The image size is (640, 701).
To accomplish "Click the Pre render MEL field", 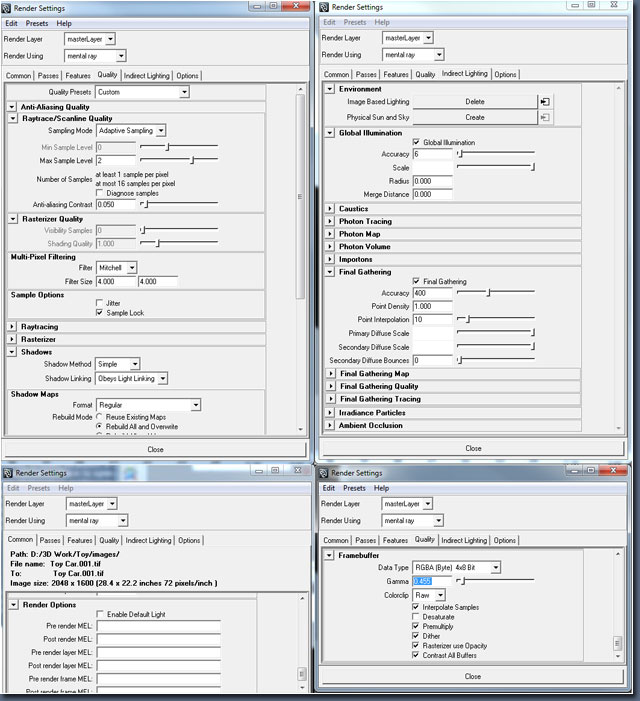I will (159, 626).
